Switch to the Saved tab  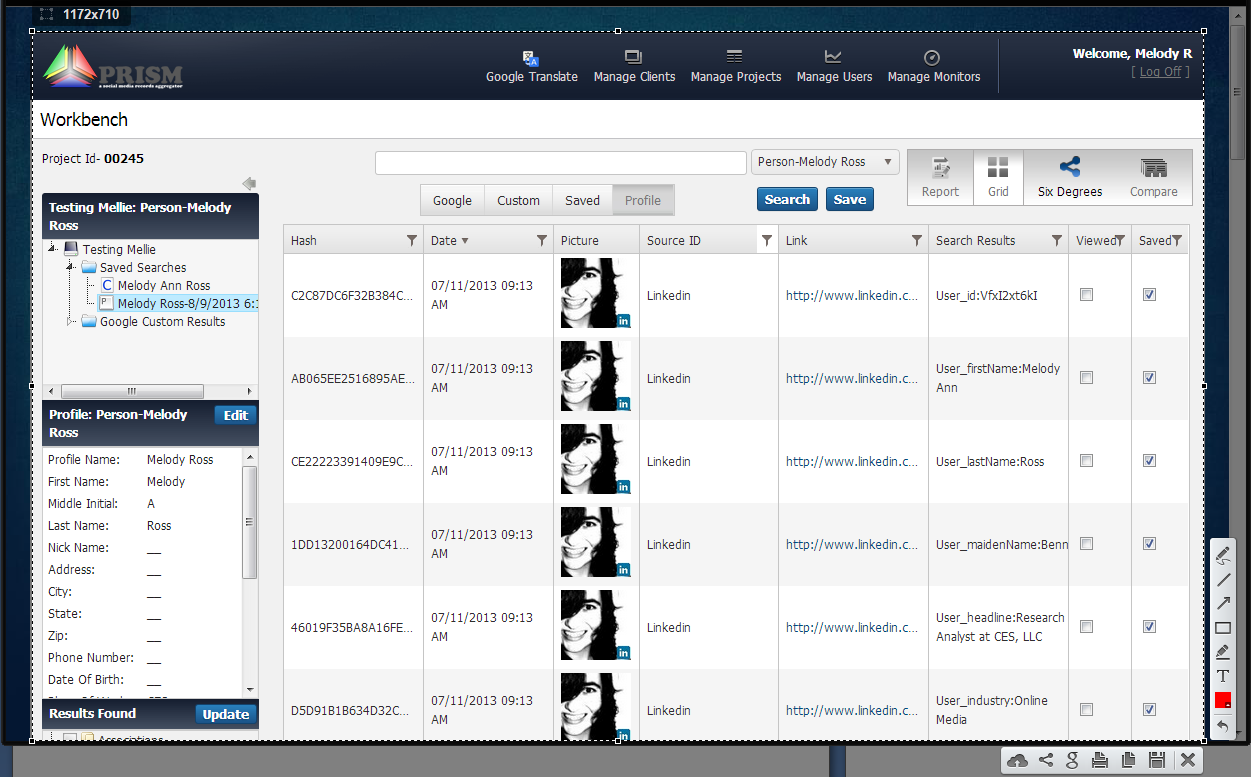(x=582, y=200)
